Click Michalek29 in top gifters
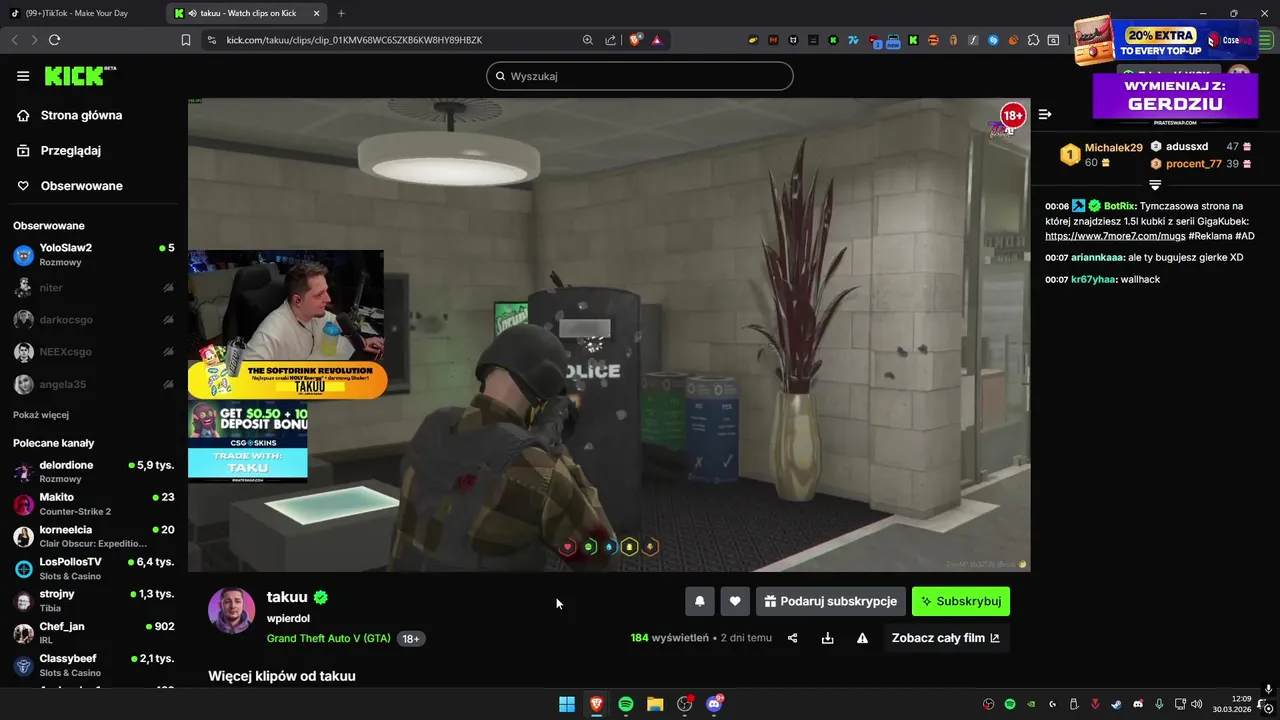The image size is (1280, 720). coord(1113,148)
